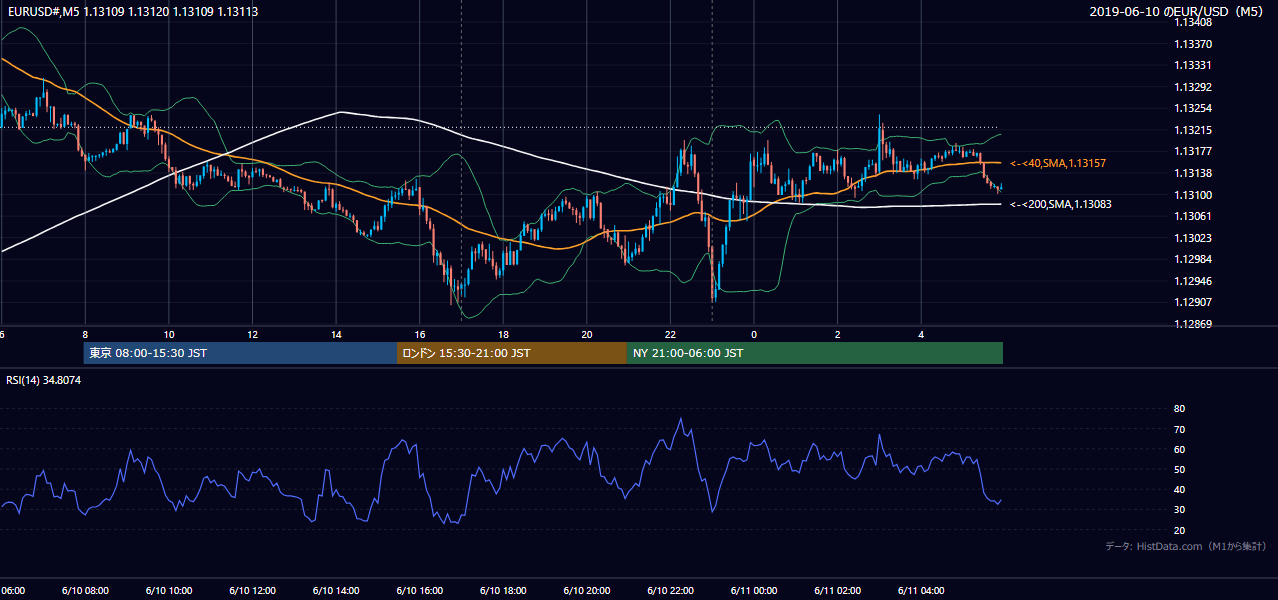Image resolution: width=1278 pixels, height=600 pixels.
Task: Click price axis label 1.13254
Action: tap(1192, 108)
